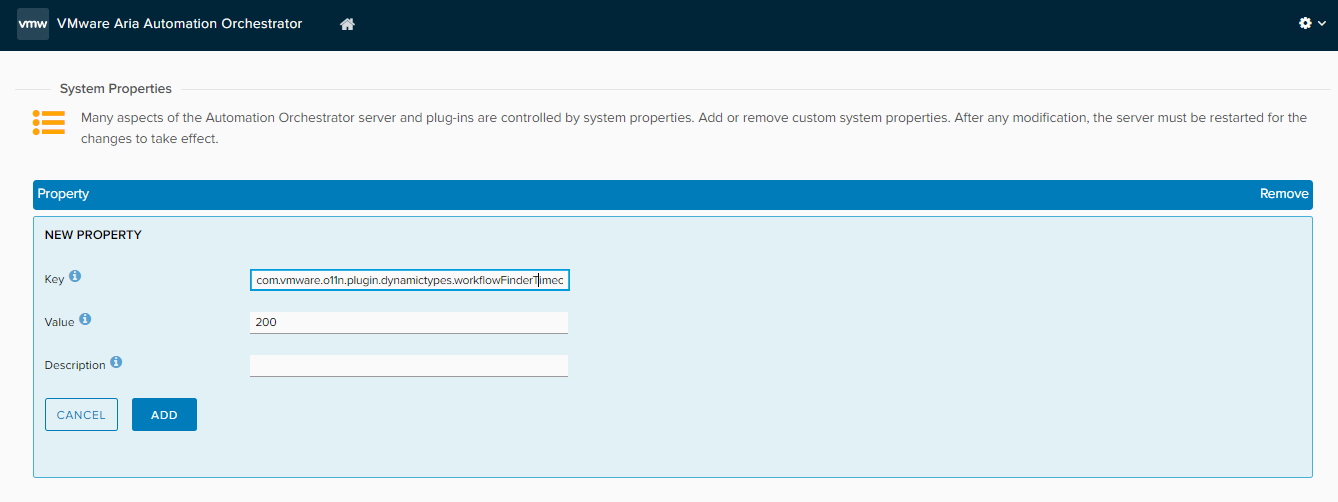This screenshot has width=1338, height=502.
Task: Click the Key field label
Action: 54,279
